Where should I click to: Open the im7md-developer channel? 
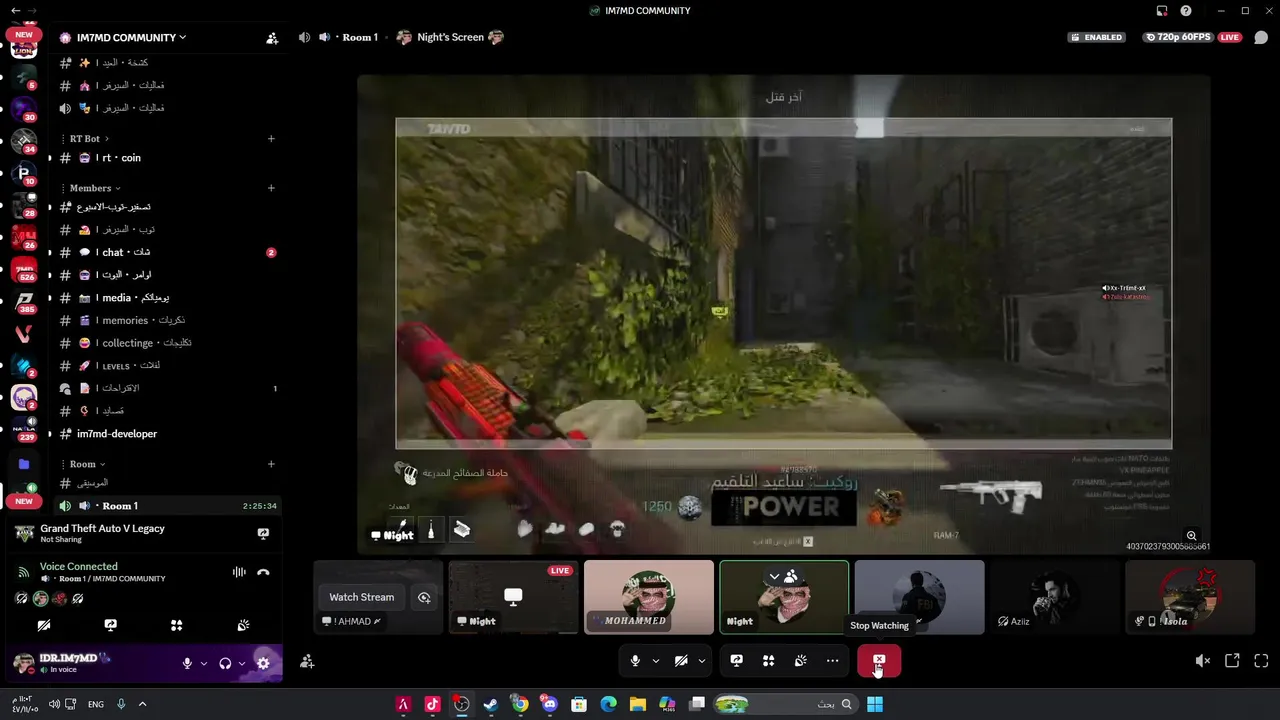click(167, 434)
